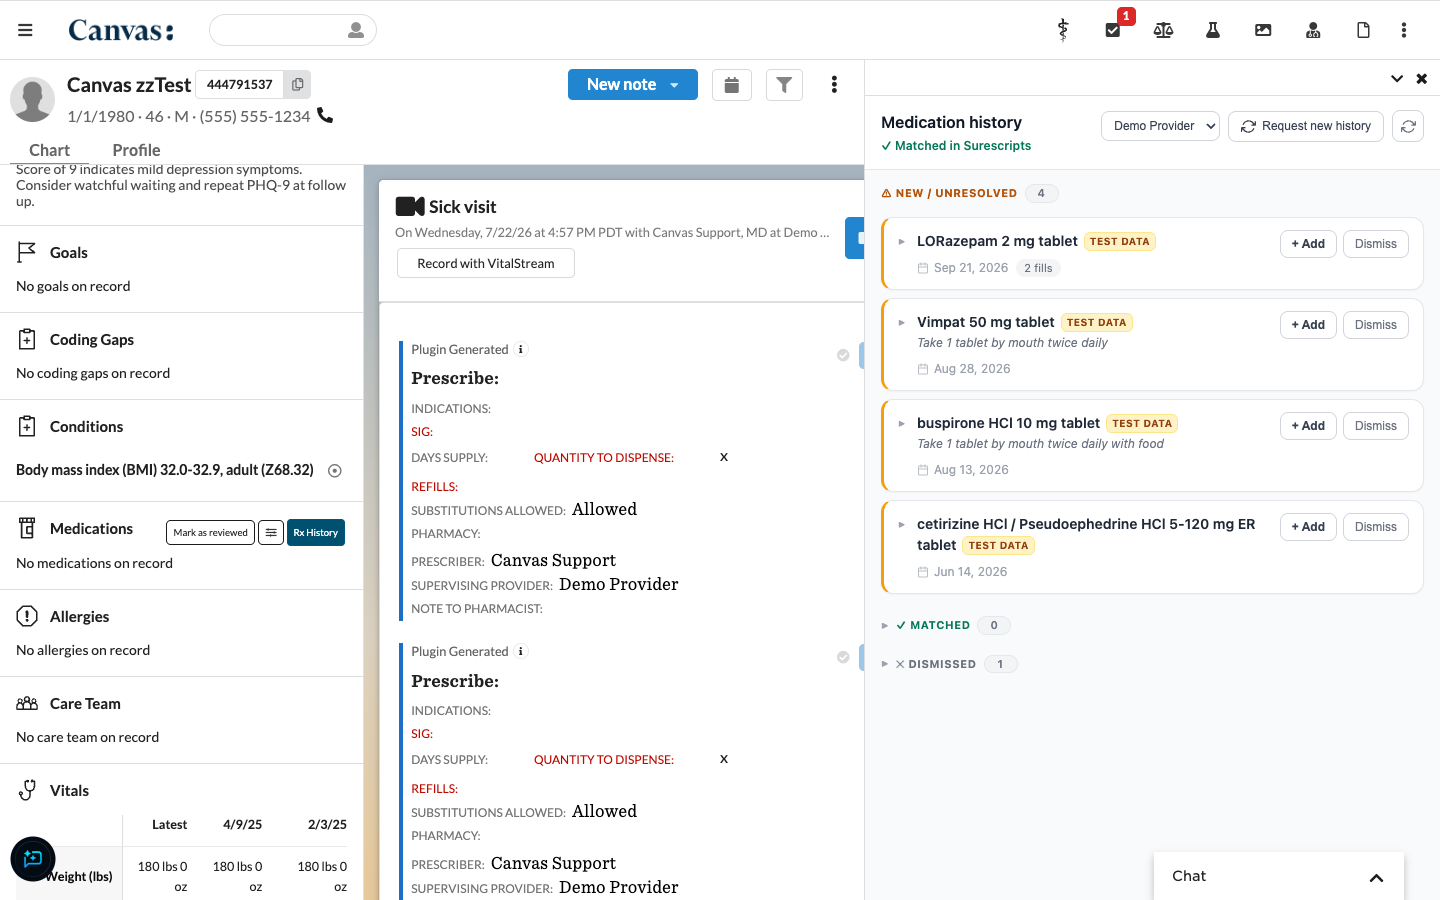Screen dimensions: 1440x900
Task: Open Rx History in Medications
Action: pyautogui.click(x=316, y=533)
